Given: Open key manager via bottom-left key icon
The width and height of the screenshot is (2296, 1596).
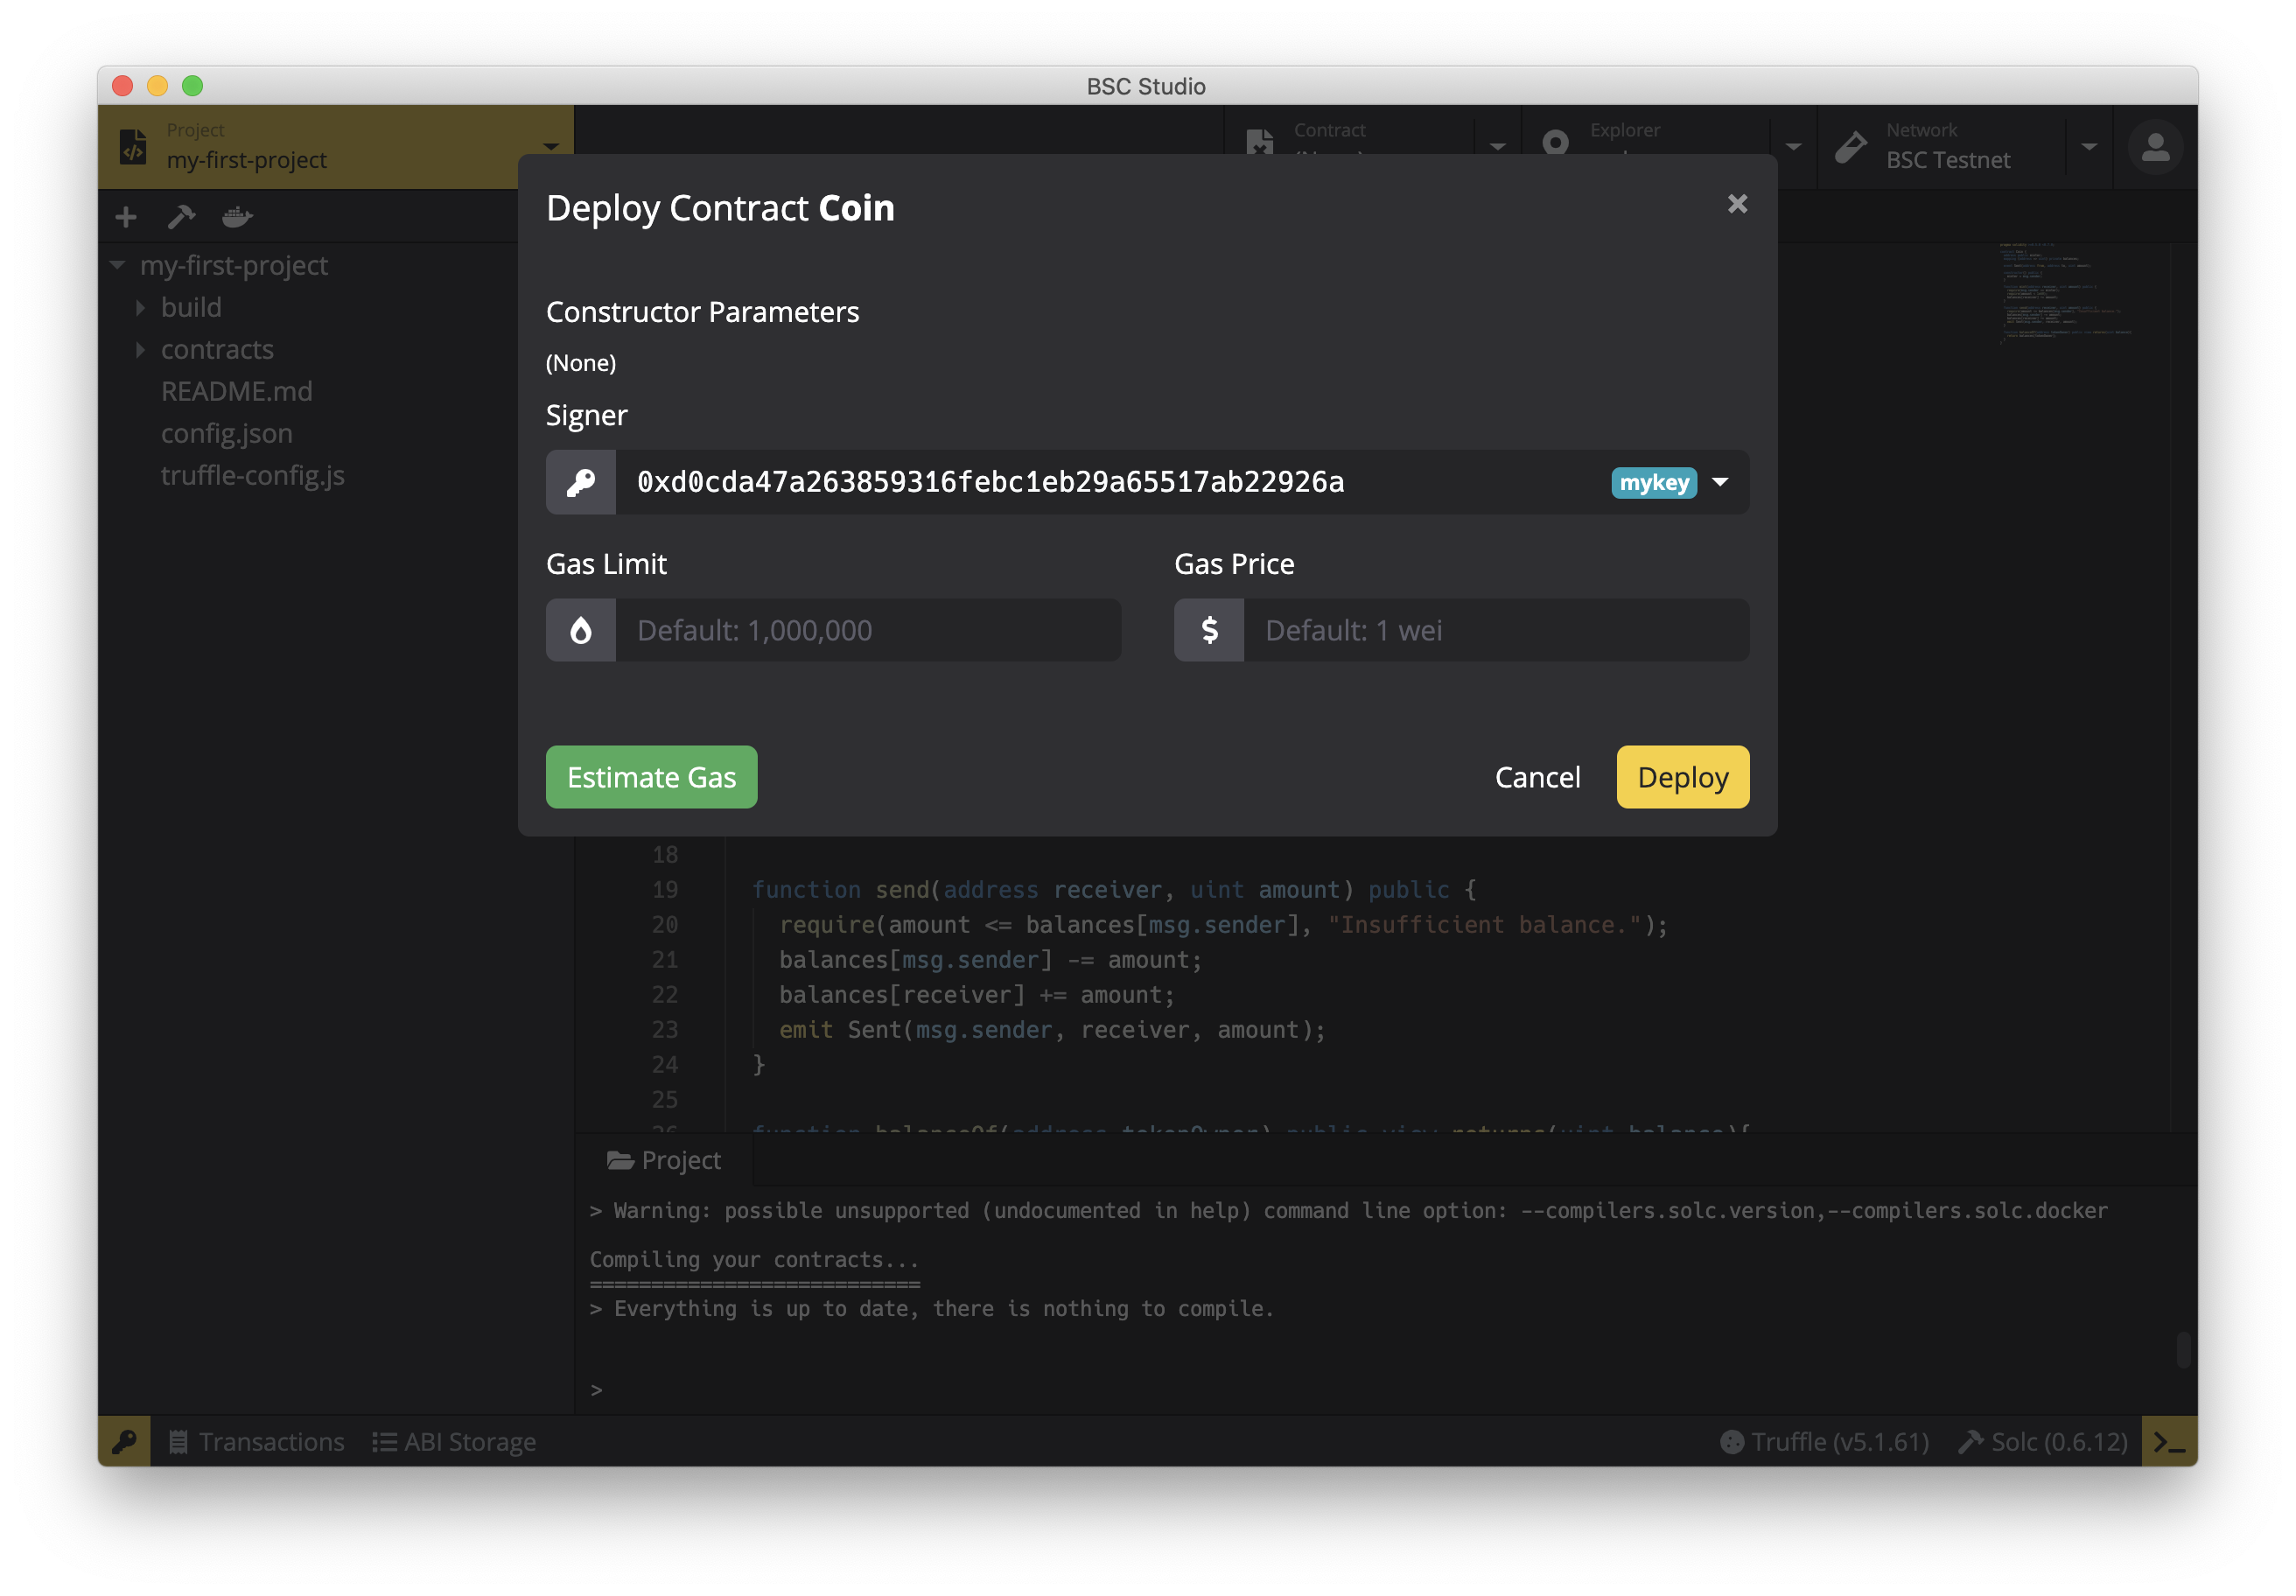Looking at the screenshot, I should [x=125, y=1441].
